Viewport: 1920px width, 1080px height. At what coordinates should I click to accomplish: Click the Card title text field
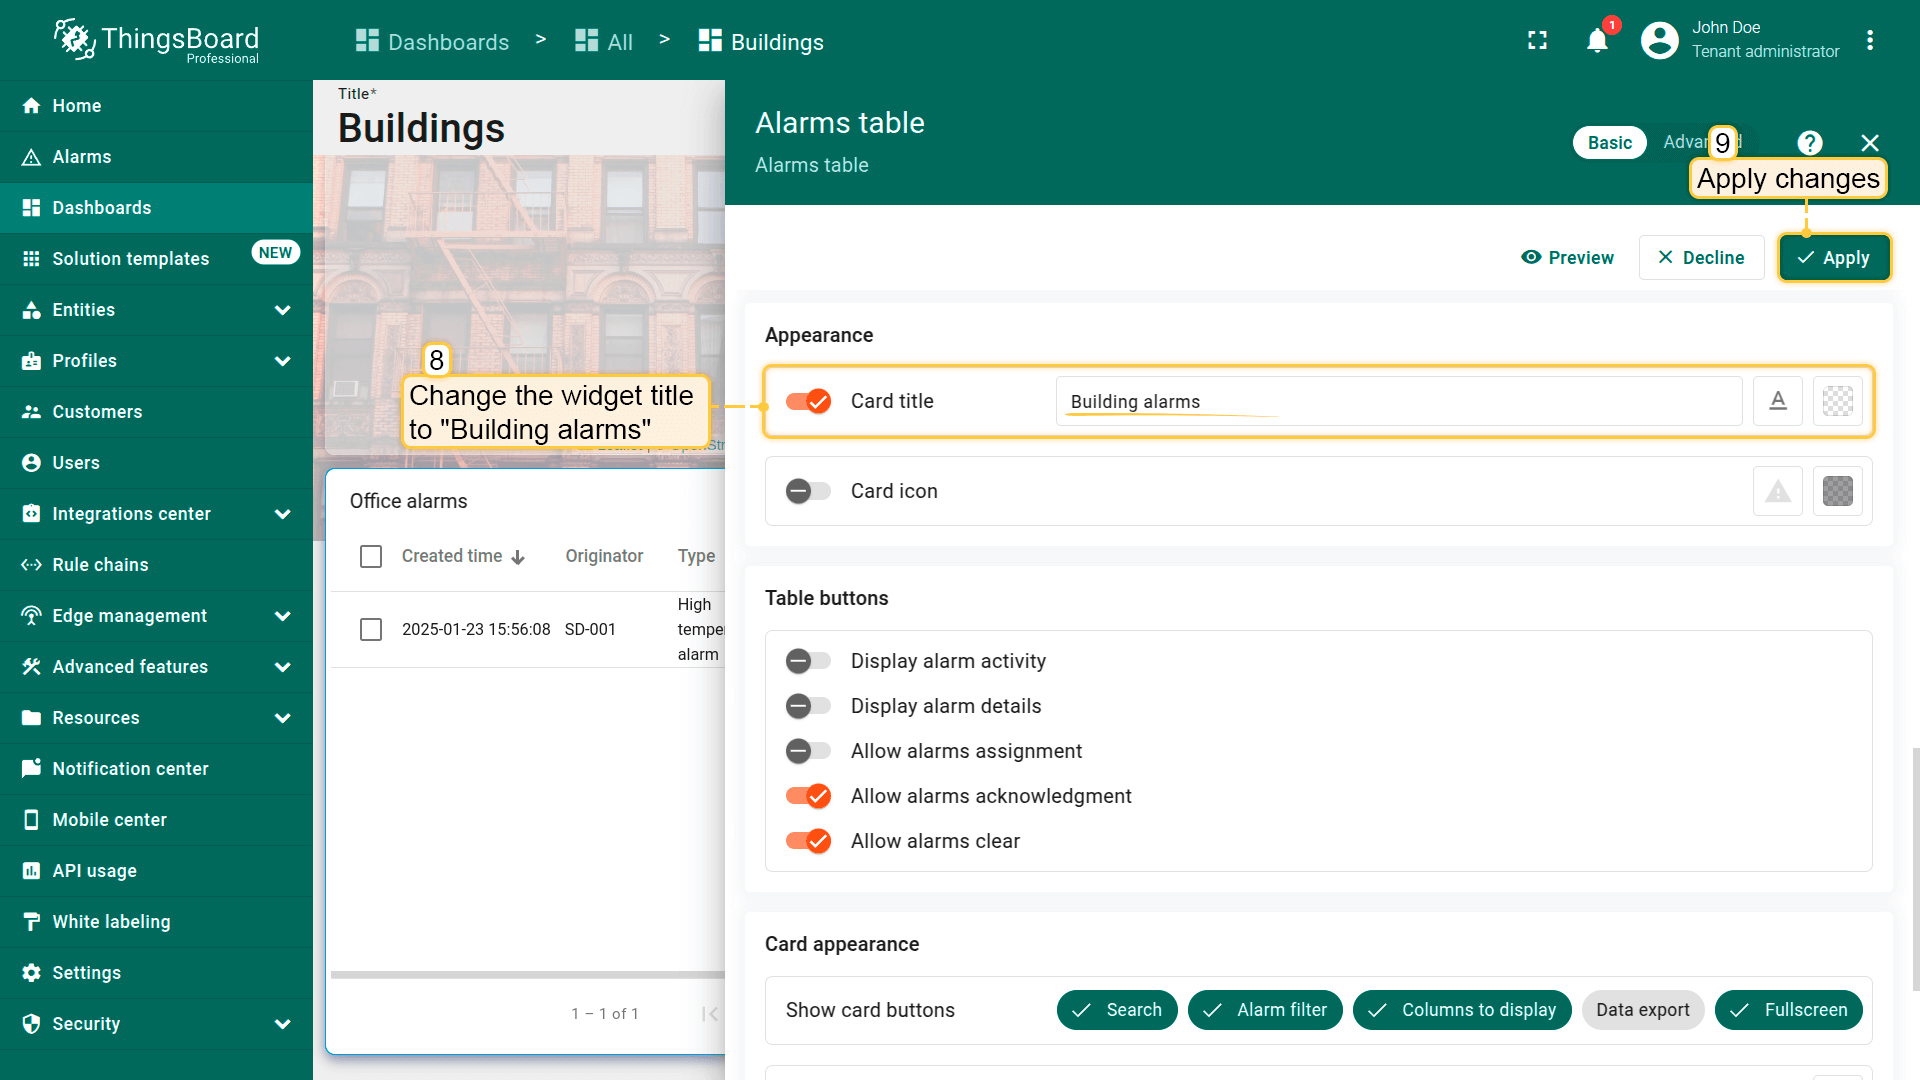1398,401
